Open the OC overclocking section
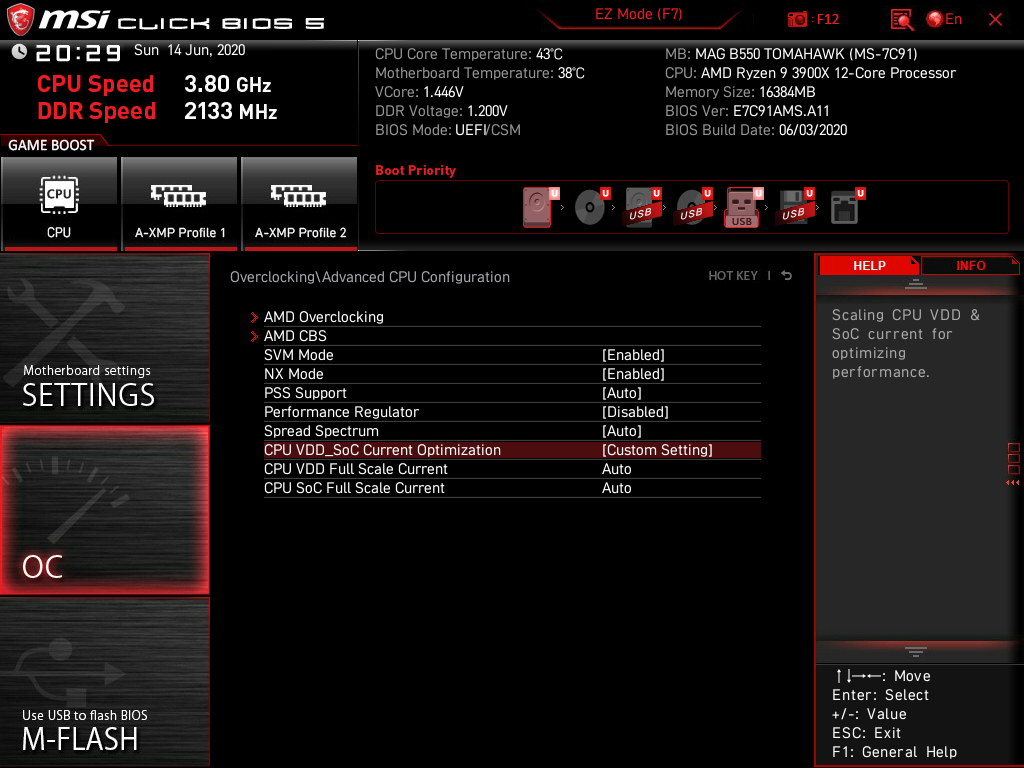This screenshot has width=1024, height=768. tap(104, 510)
